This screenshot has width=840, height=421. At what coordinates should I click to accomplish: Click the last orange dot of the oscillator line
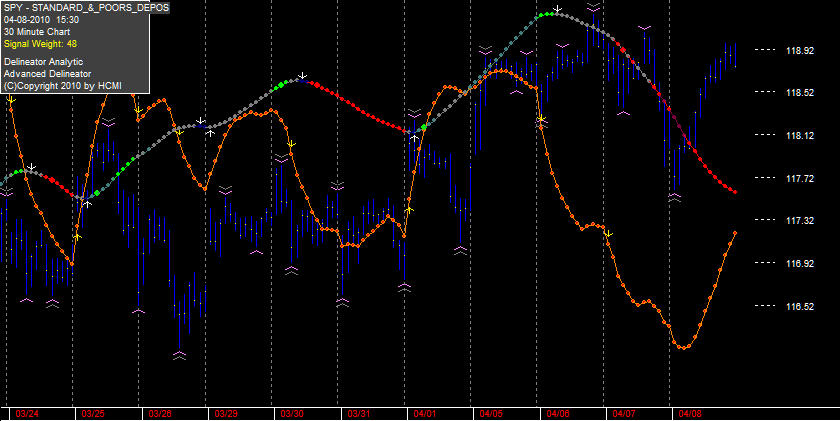[x=735, y=233]
